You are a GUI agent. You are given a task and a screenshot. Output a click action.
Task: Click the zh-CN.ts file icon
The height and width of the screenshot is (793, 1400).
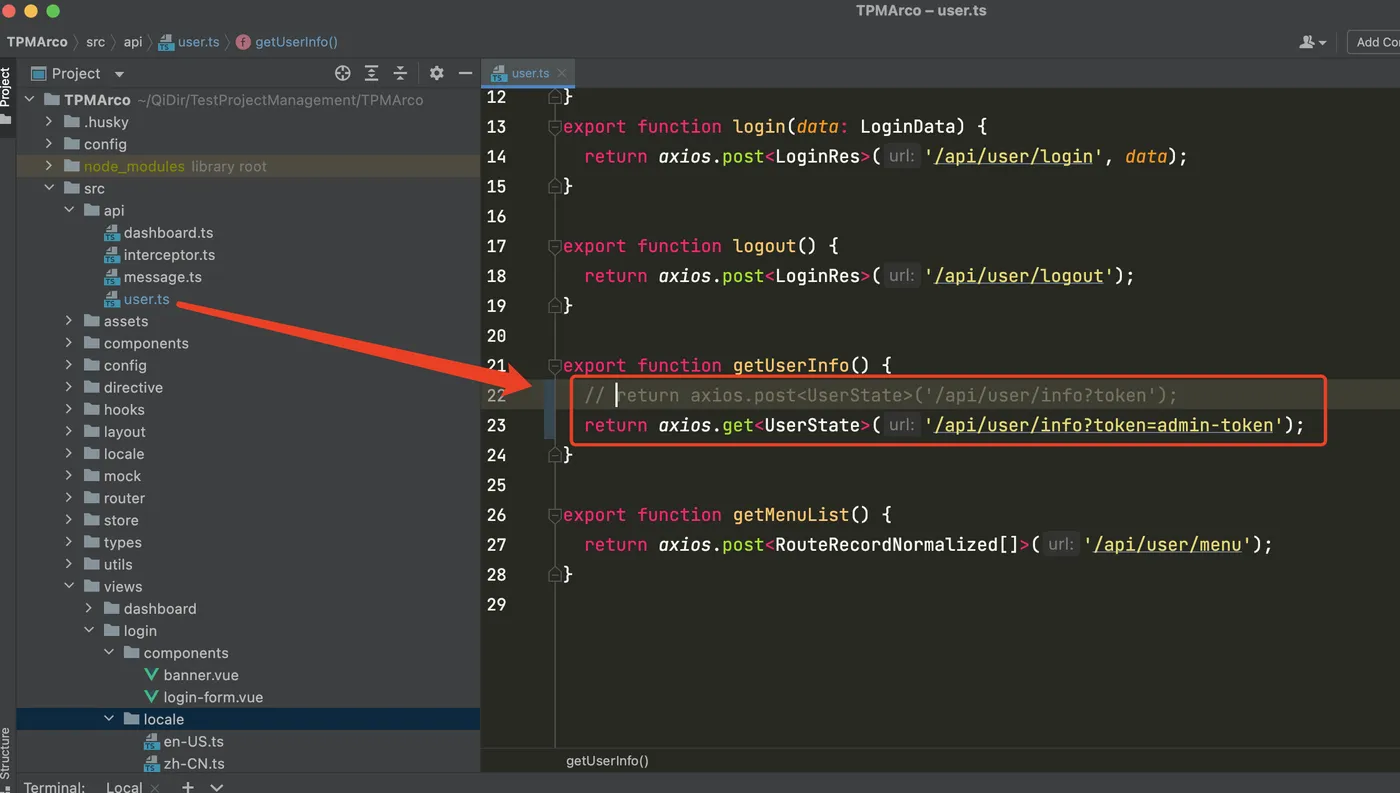point(152,764)
